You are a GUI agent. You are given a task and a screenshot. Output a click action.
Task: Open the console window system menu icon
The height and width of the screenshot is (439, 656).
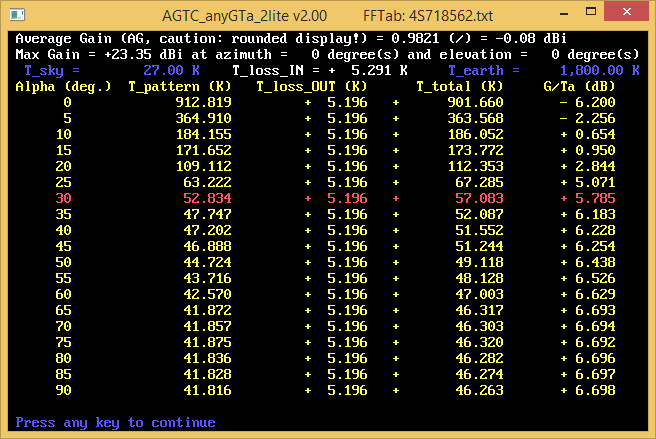(x=18, y=15)
